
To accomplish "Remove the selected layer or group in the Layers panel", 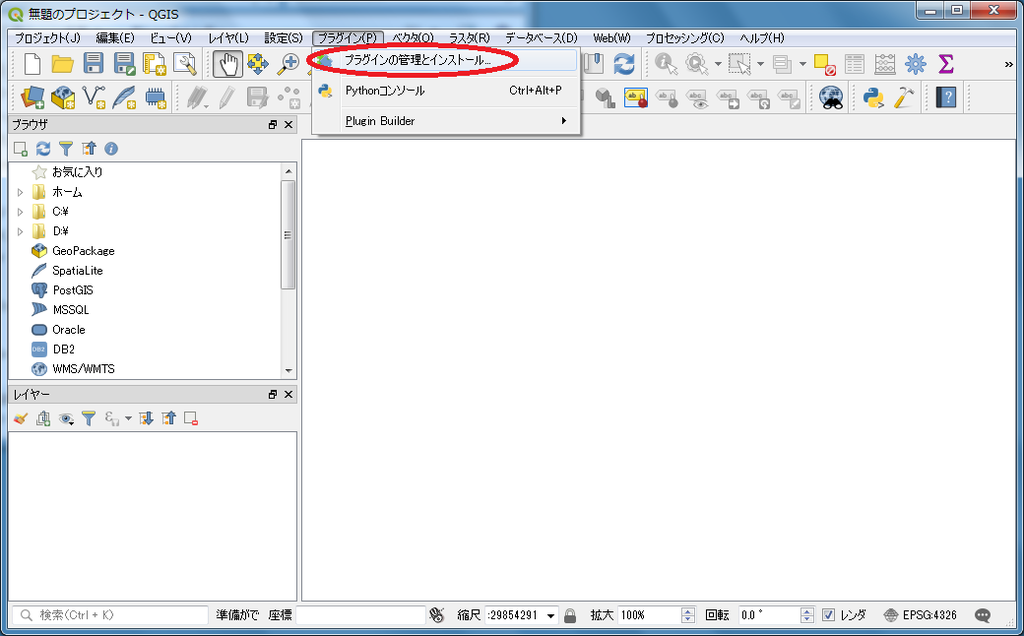I will [x=191, y=419].
